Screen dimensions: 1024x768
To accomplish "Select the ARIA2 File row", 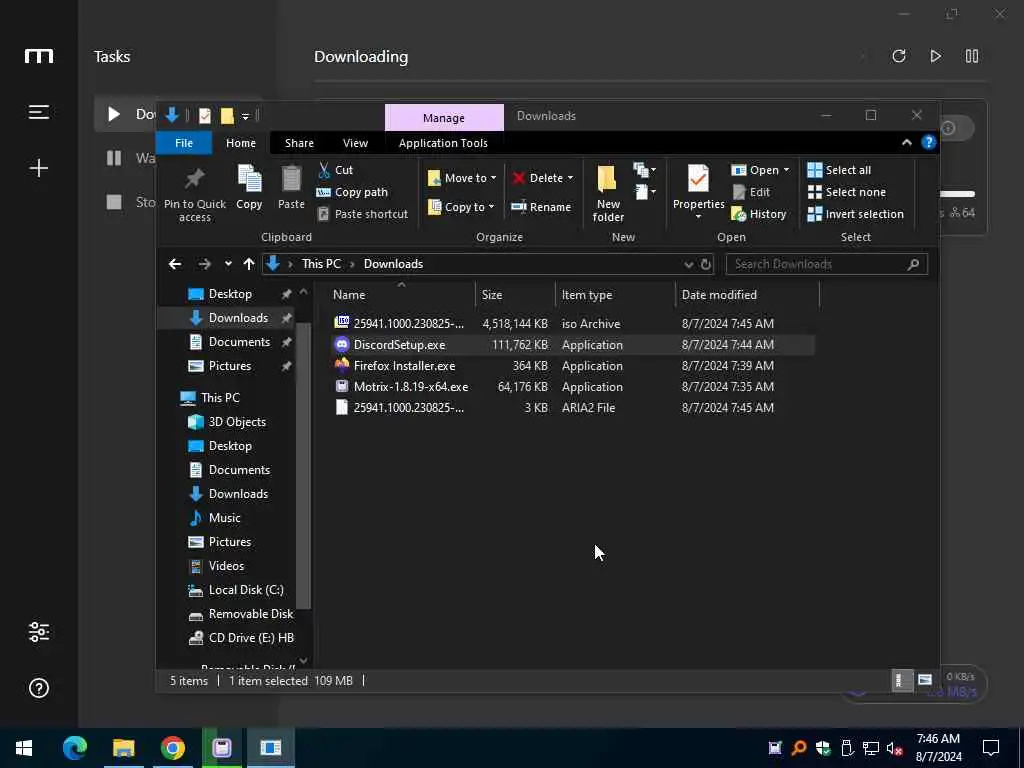I will point(571,408).
